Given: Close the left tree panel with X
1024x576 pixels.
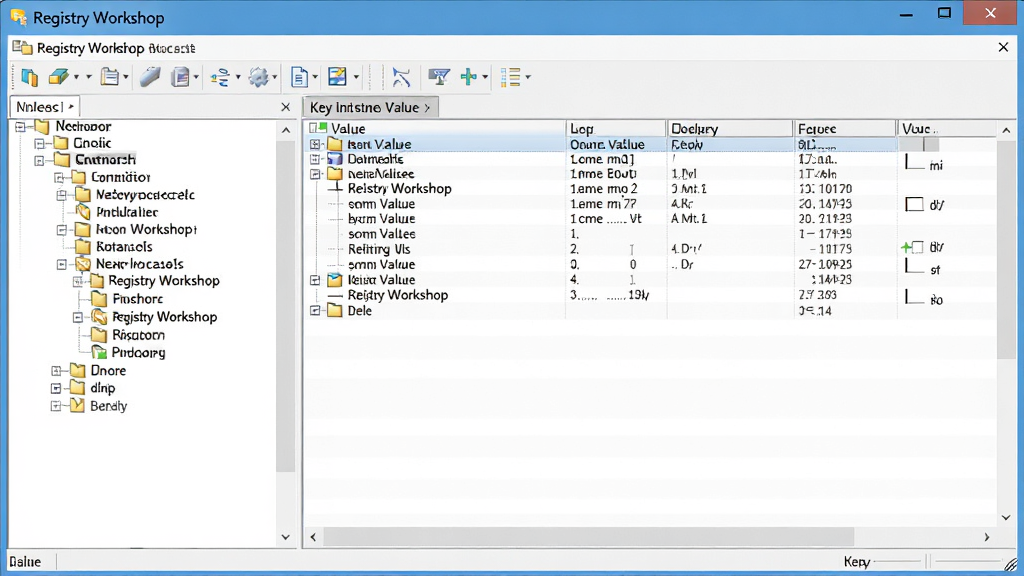Looking at the screenshot, I should (x=285, y=107).
